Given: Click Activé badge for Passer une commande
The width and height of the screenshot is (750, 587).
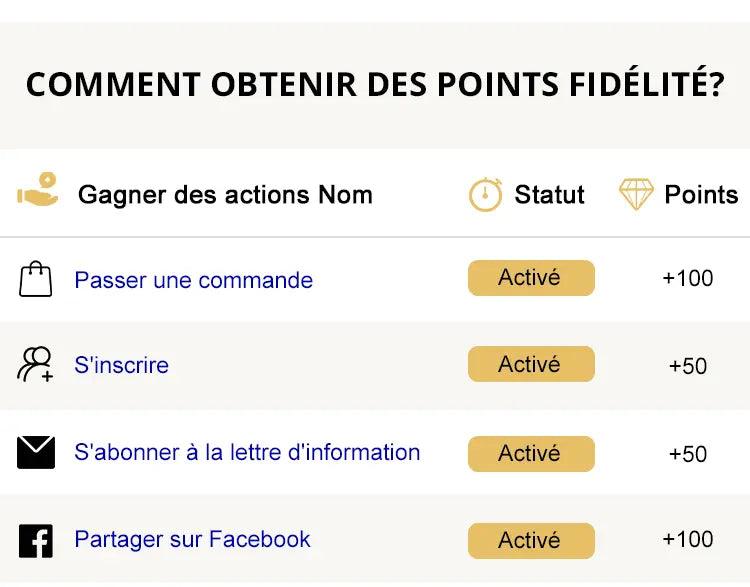Looking at the screenshot, I should (x=530, y=278).
